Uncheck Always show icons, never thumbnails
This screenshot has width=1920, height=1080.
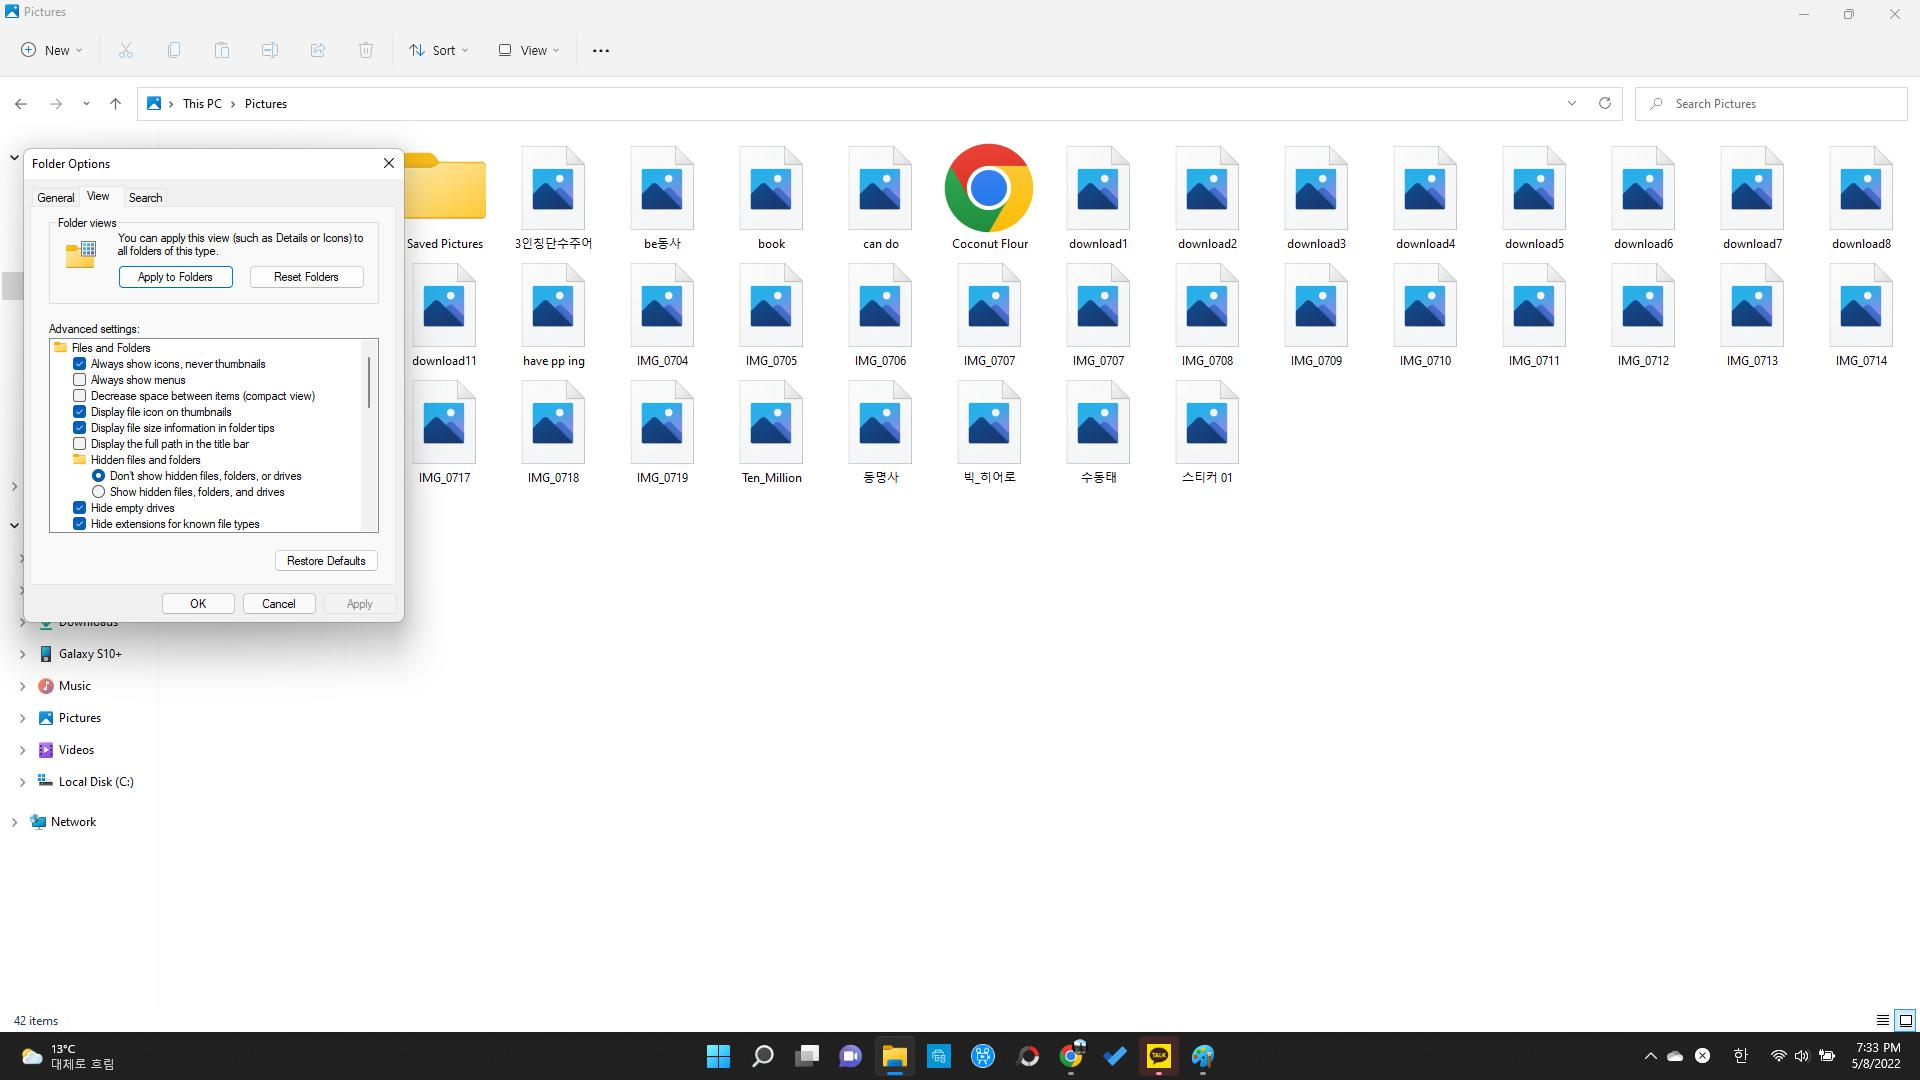(x=80, y=364)
